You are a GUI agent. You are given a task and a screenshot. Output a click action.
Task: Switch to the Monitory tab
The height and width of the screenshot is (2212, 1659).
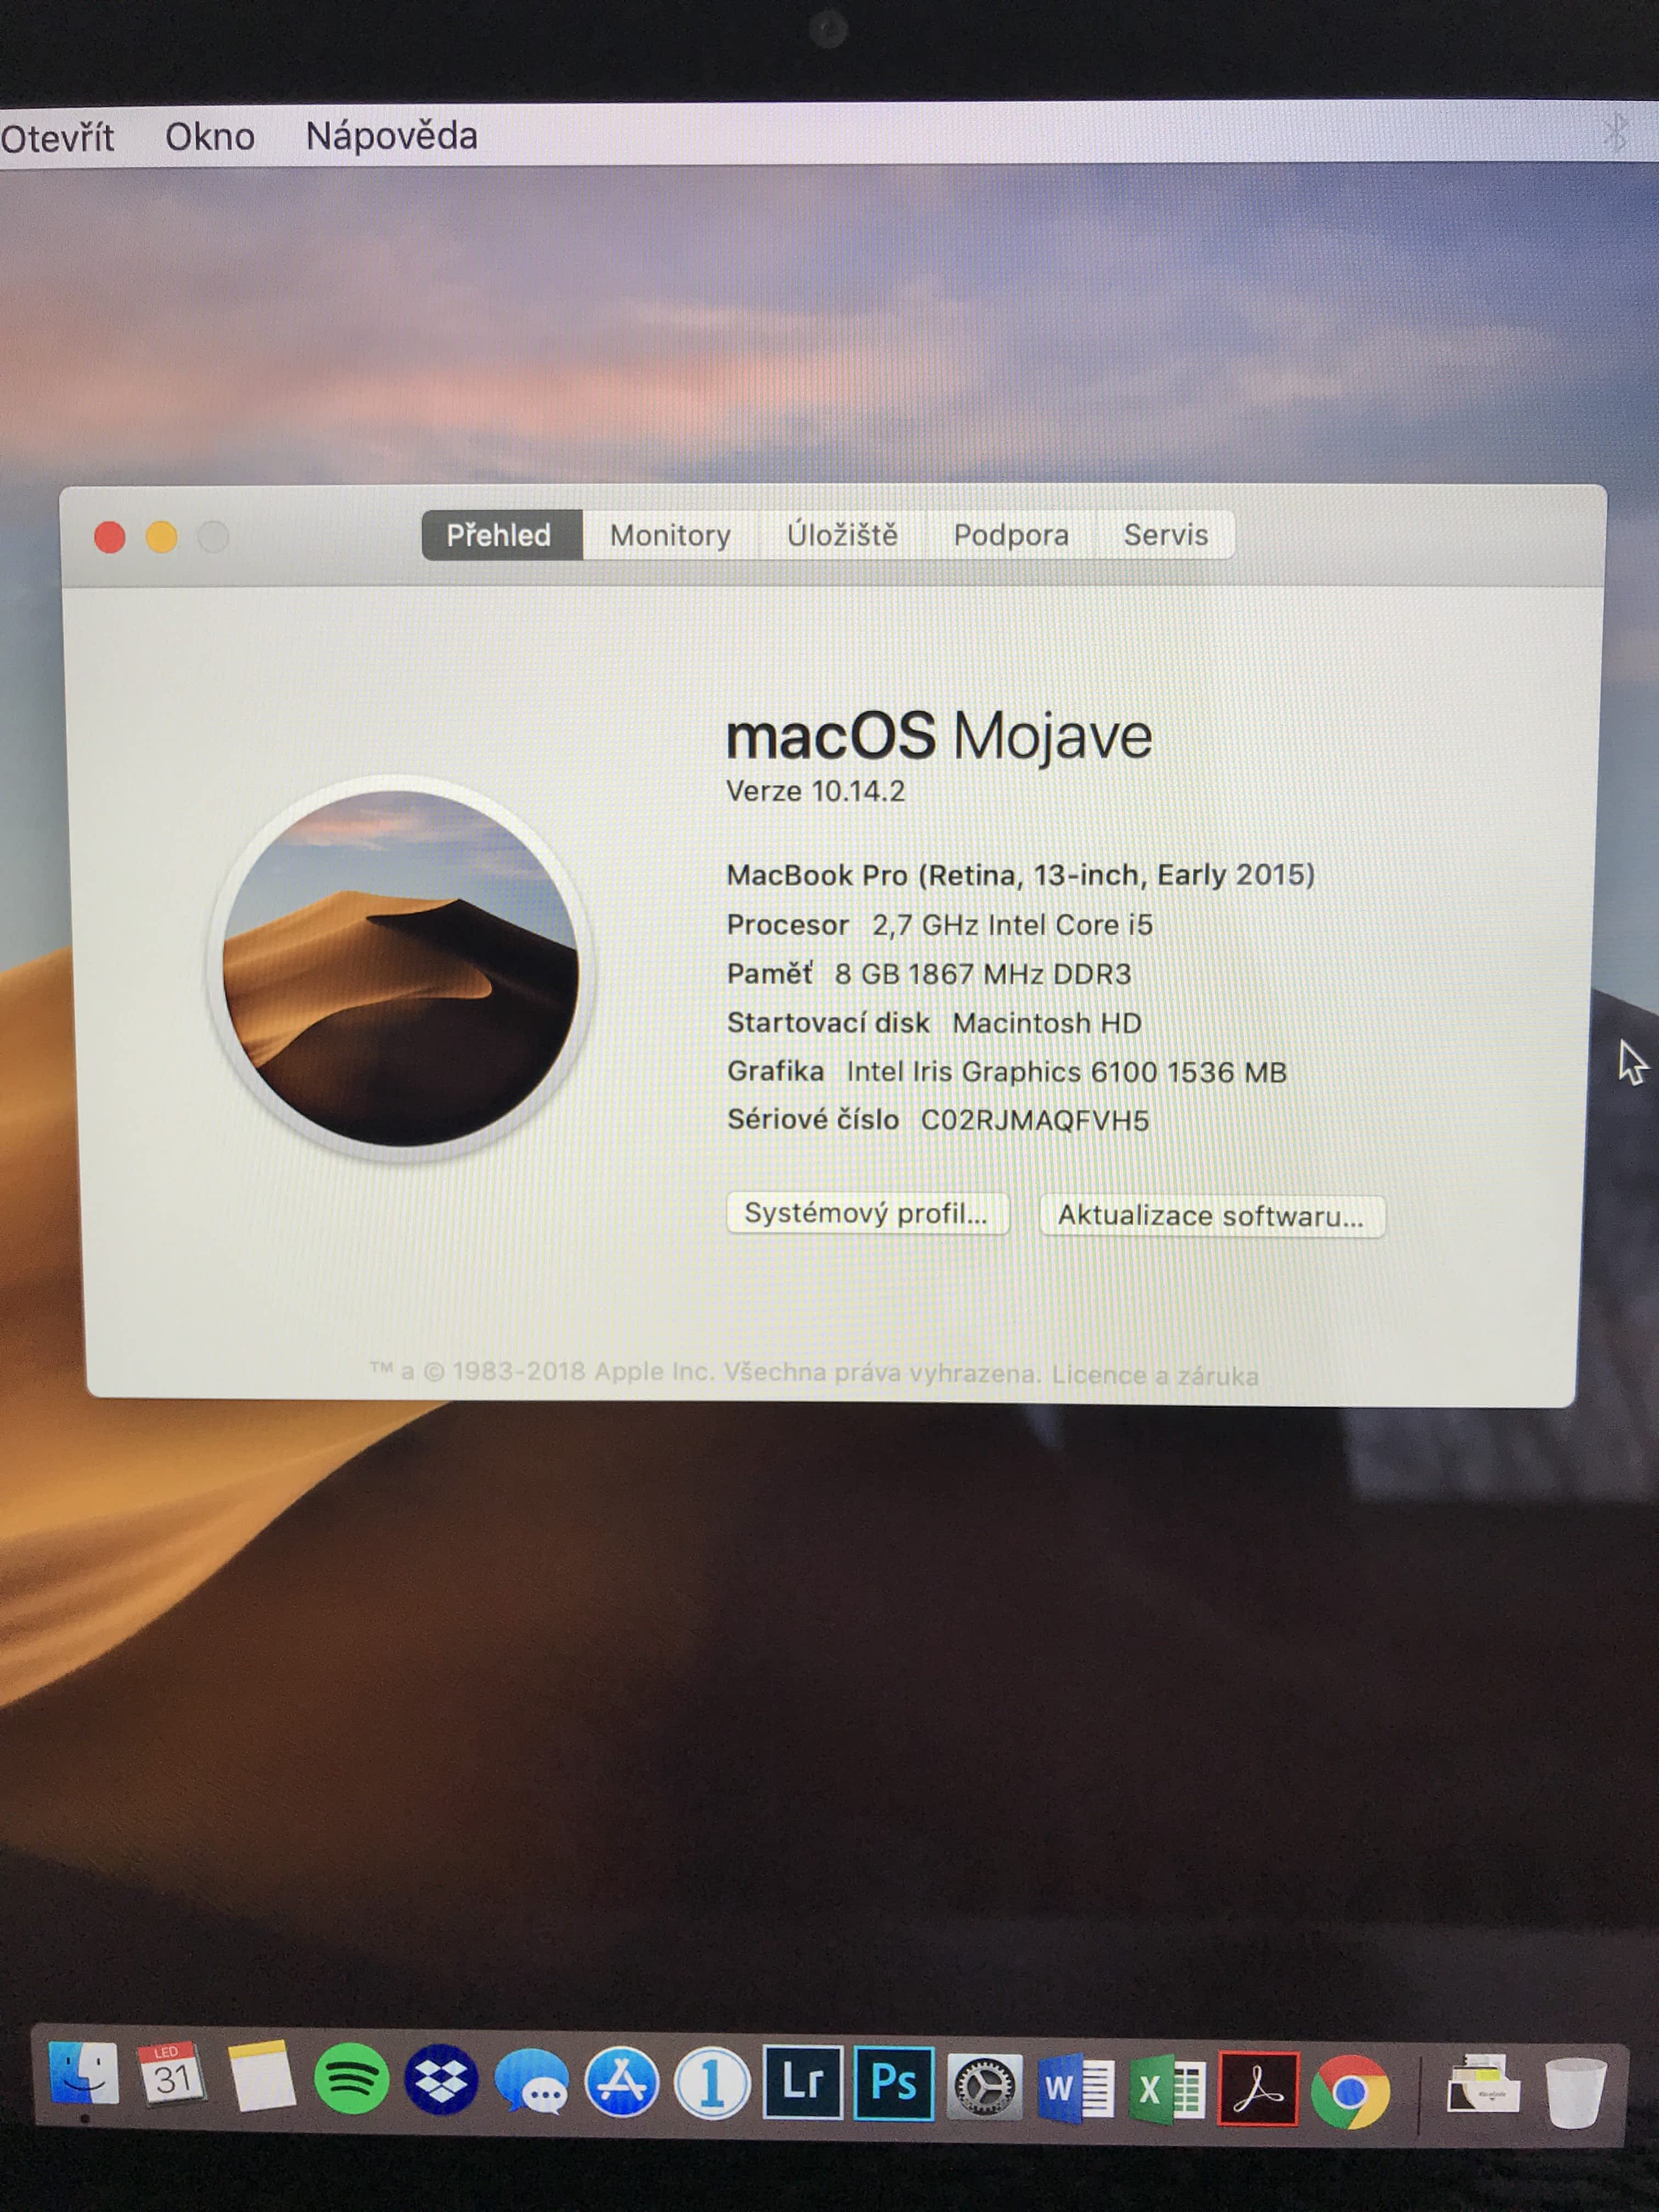[x=670, y=536]
